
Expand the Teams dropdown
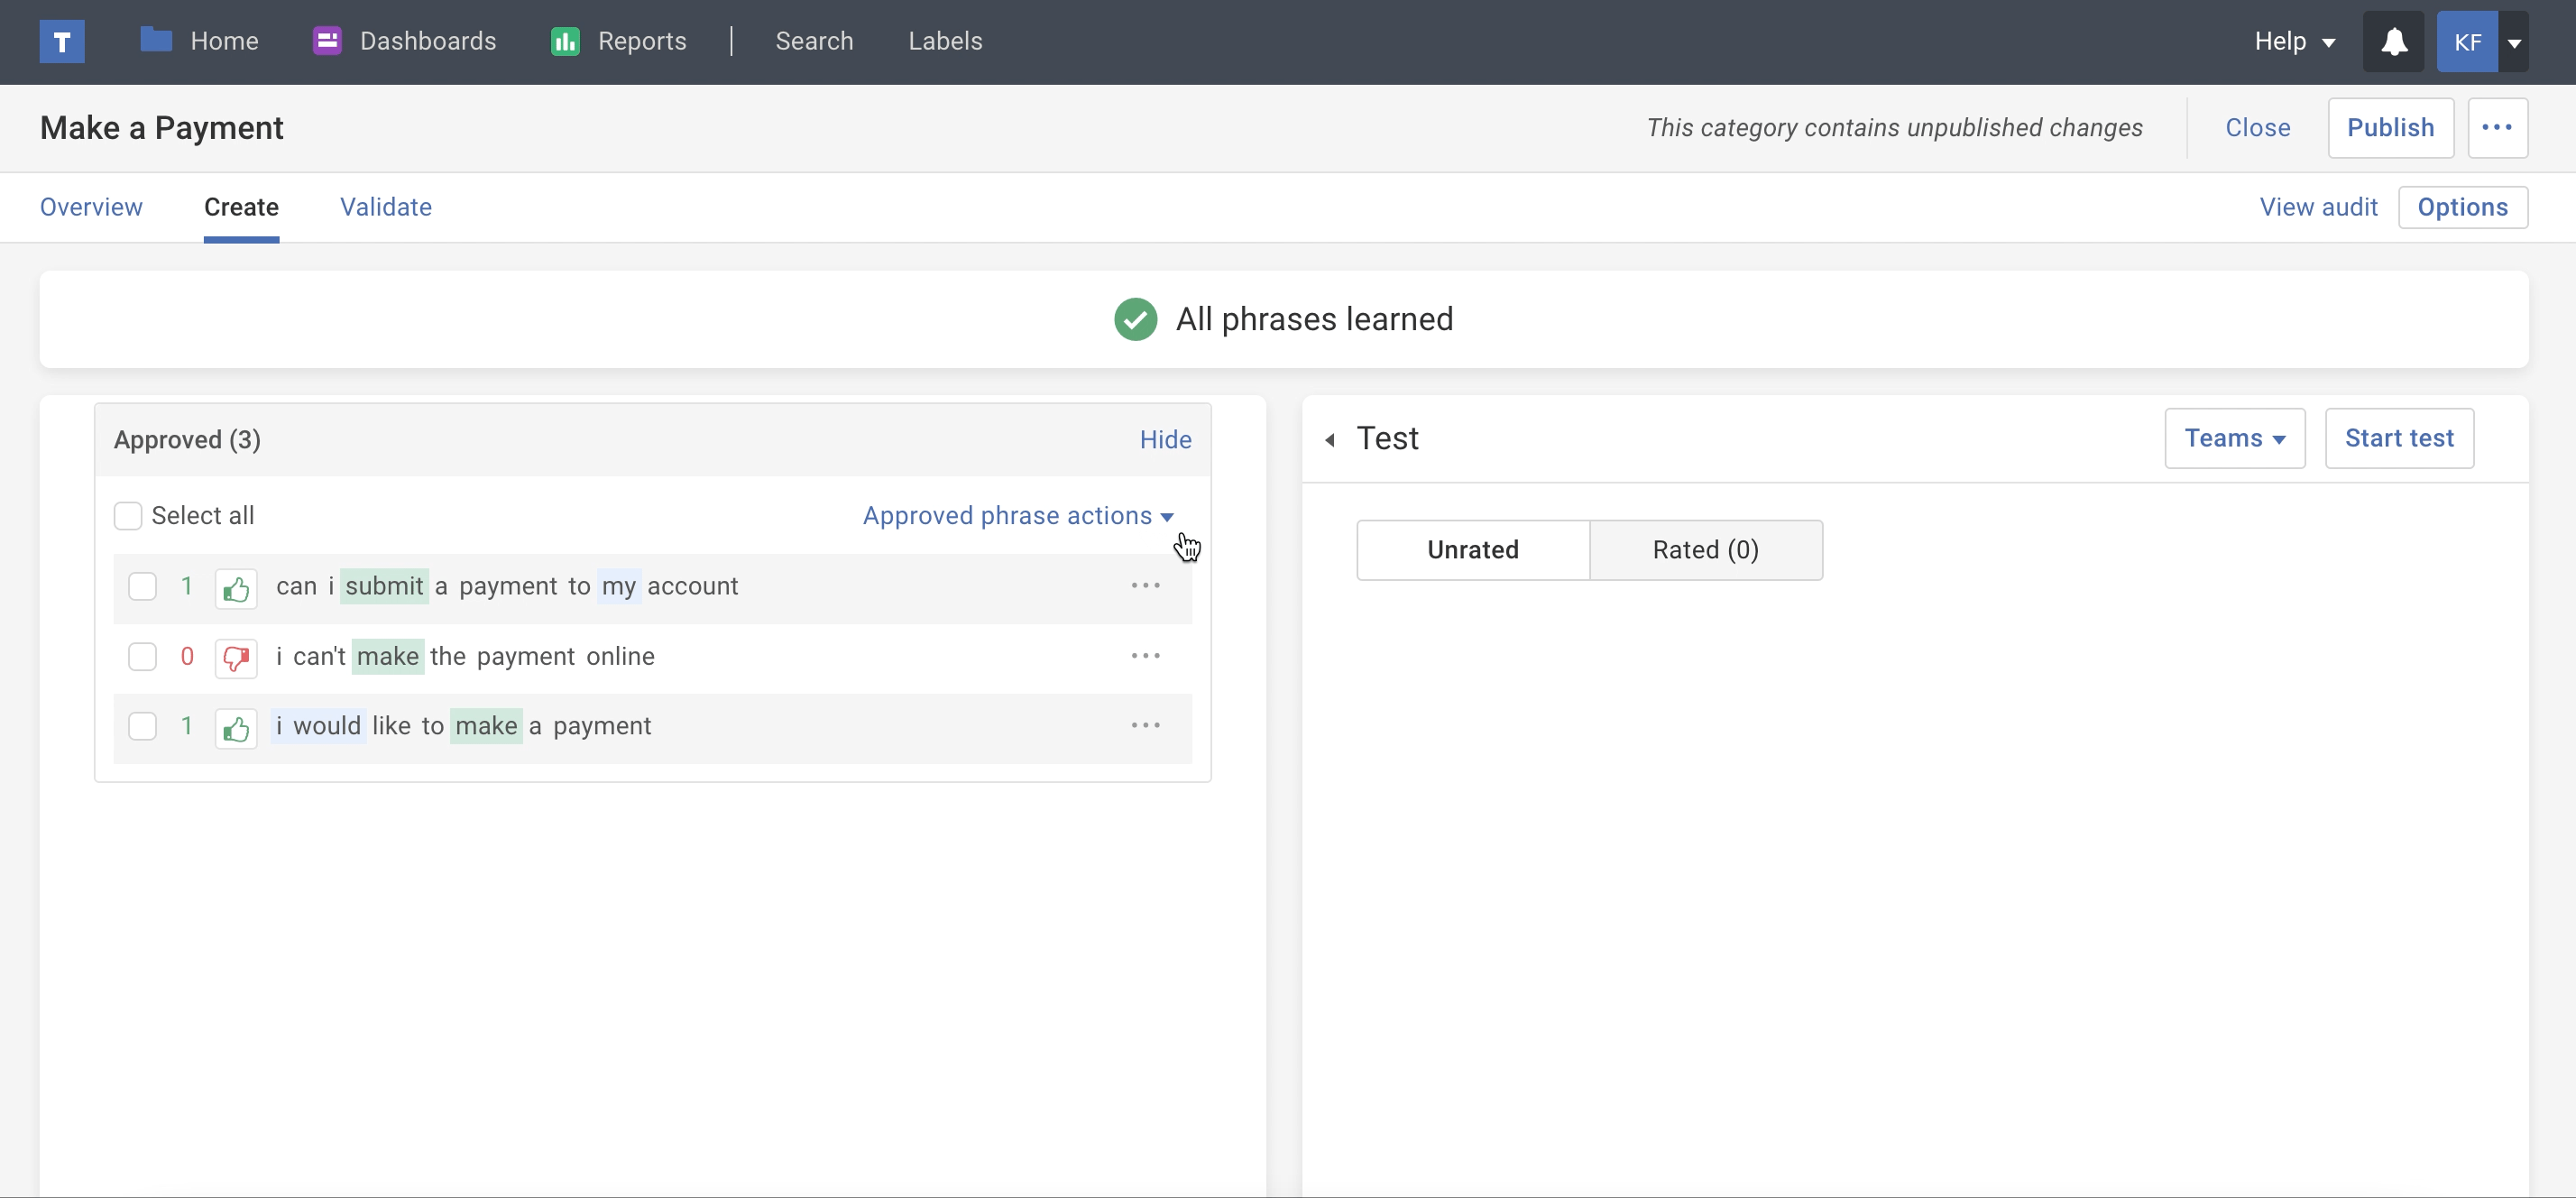2234,439
